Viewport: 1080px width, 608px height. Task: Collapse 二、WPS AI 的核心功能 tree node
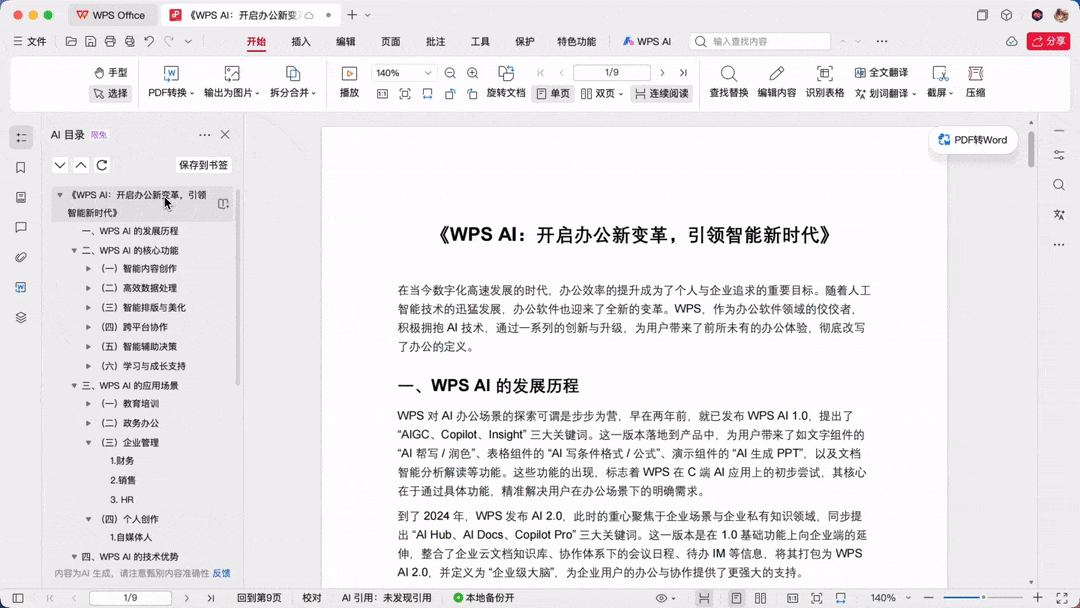pyautogui.click(x=74, y=251)
